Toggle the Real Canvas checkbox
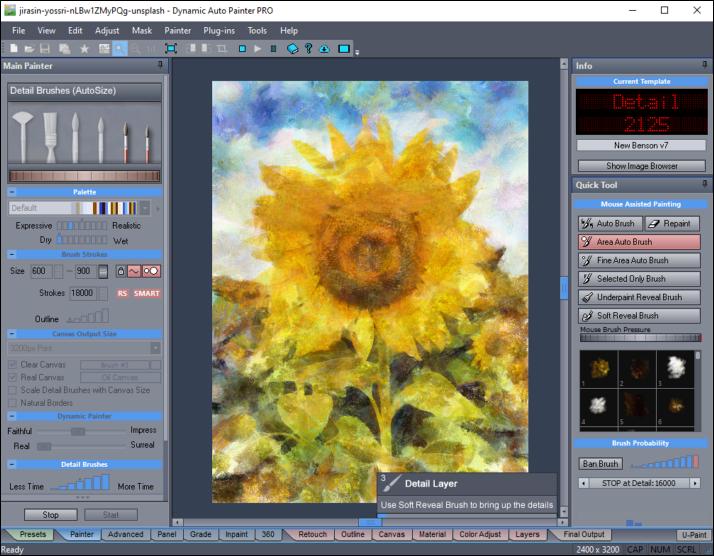The height and width of the screenshot is (556, 714). pyautogui.click(x=13, y=377)
